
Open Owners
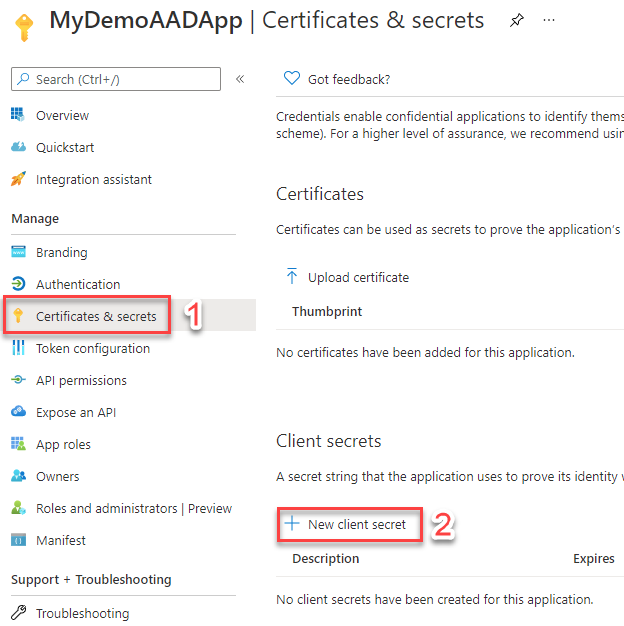pos(57,476)
